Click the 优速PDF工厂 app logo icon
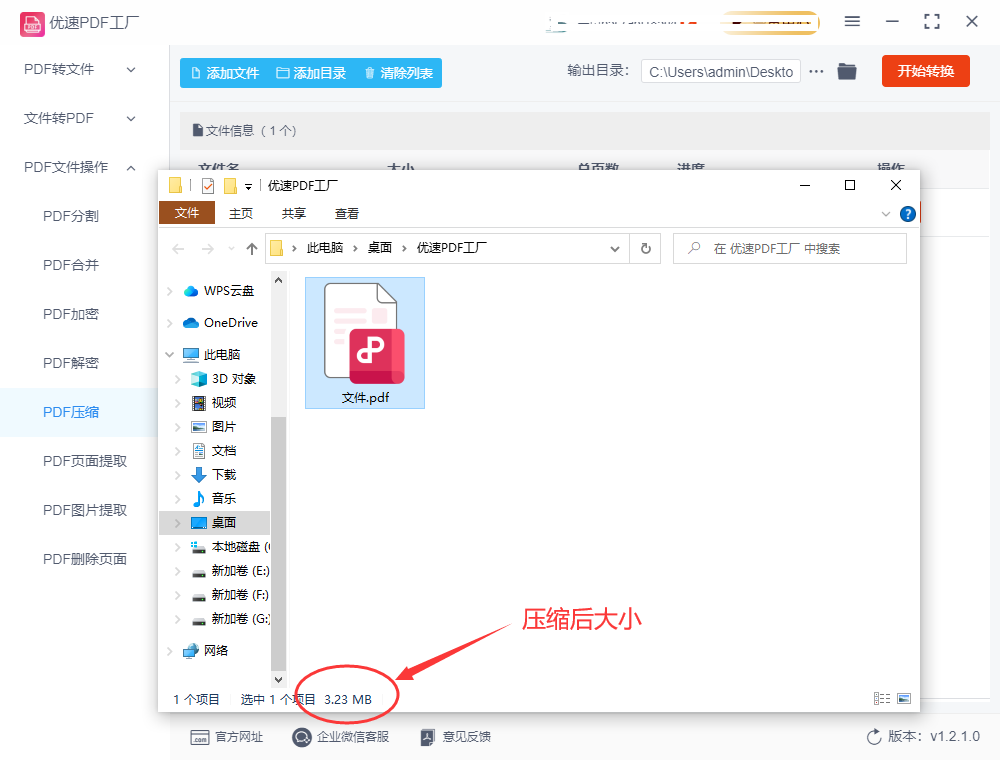Screen dimensions: 1000x760 pyautogui.click(x=33, y=24)
